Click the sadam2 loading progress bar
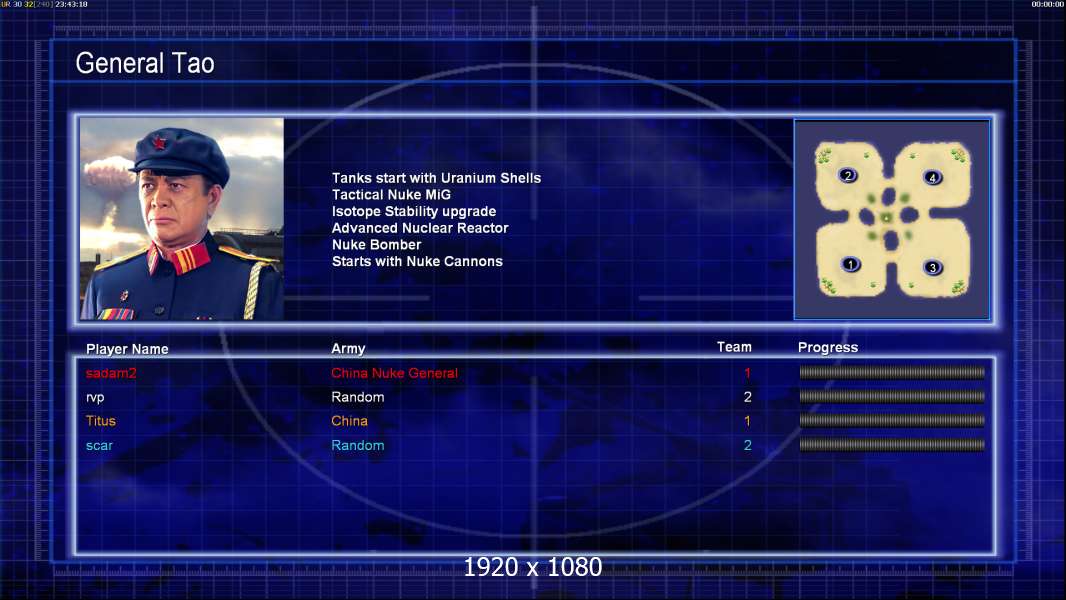The height and width of the screenshot is (600, 1066). 892,372
